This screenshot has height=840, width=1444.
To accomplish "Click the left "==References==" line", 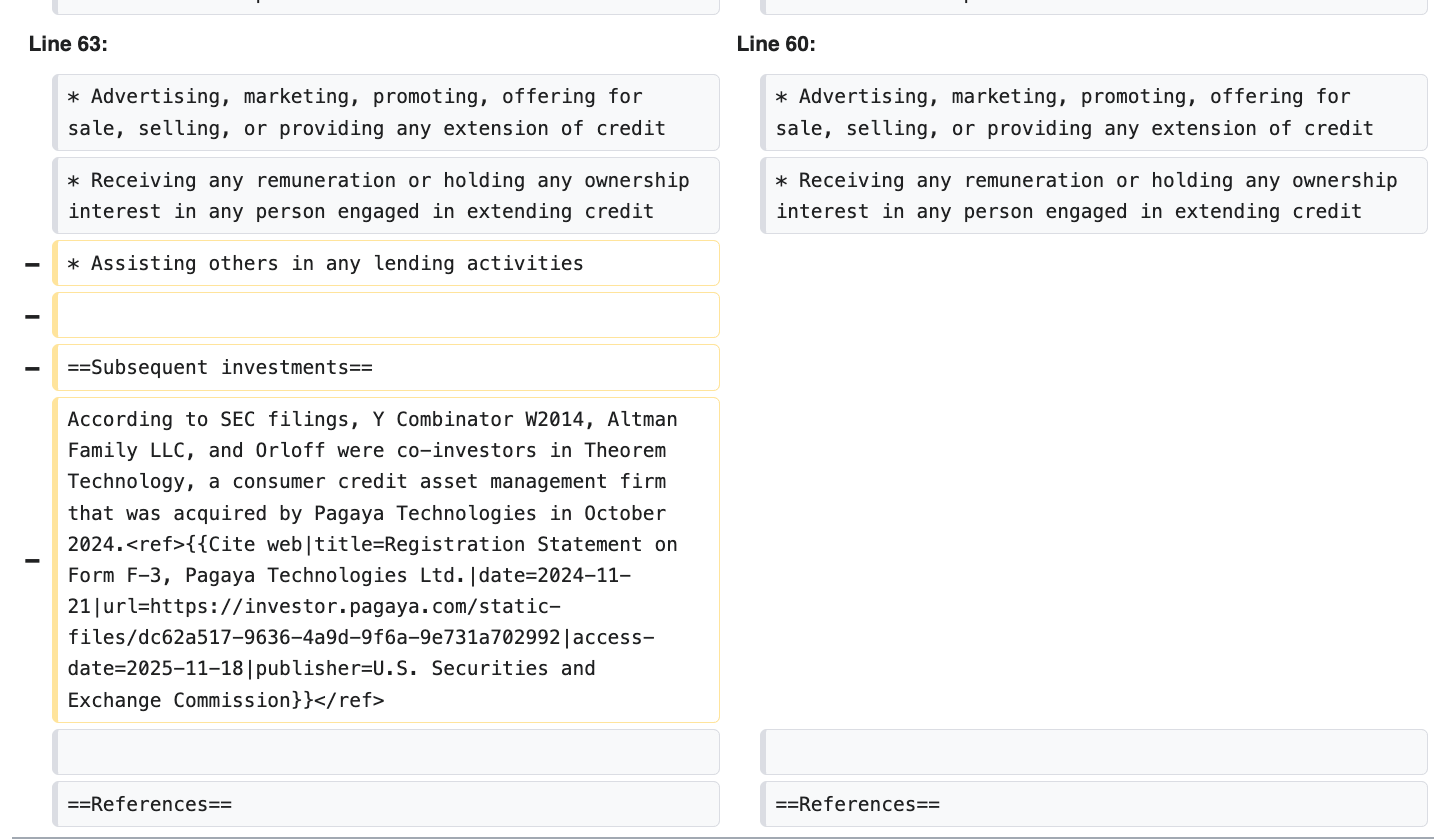I will pos(150,804).
